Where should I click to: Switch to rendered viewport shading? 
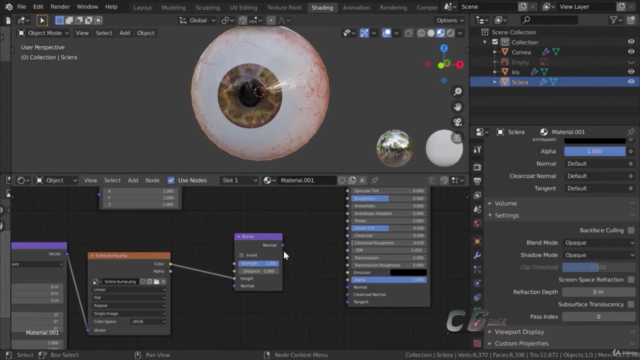451,33
